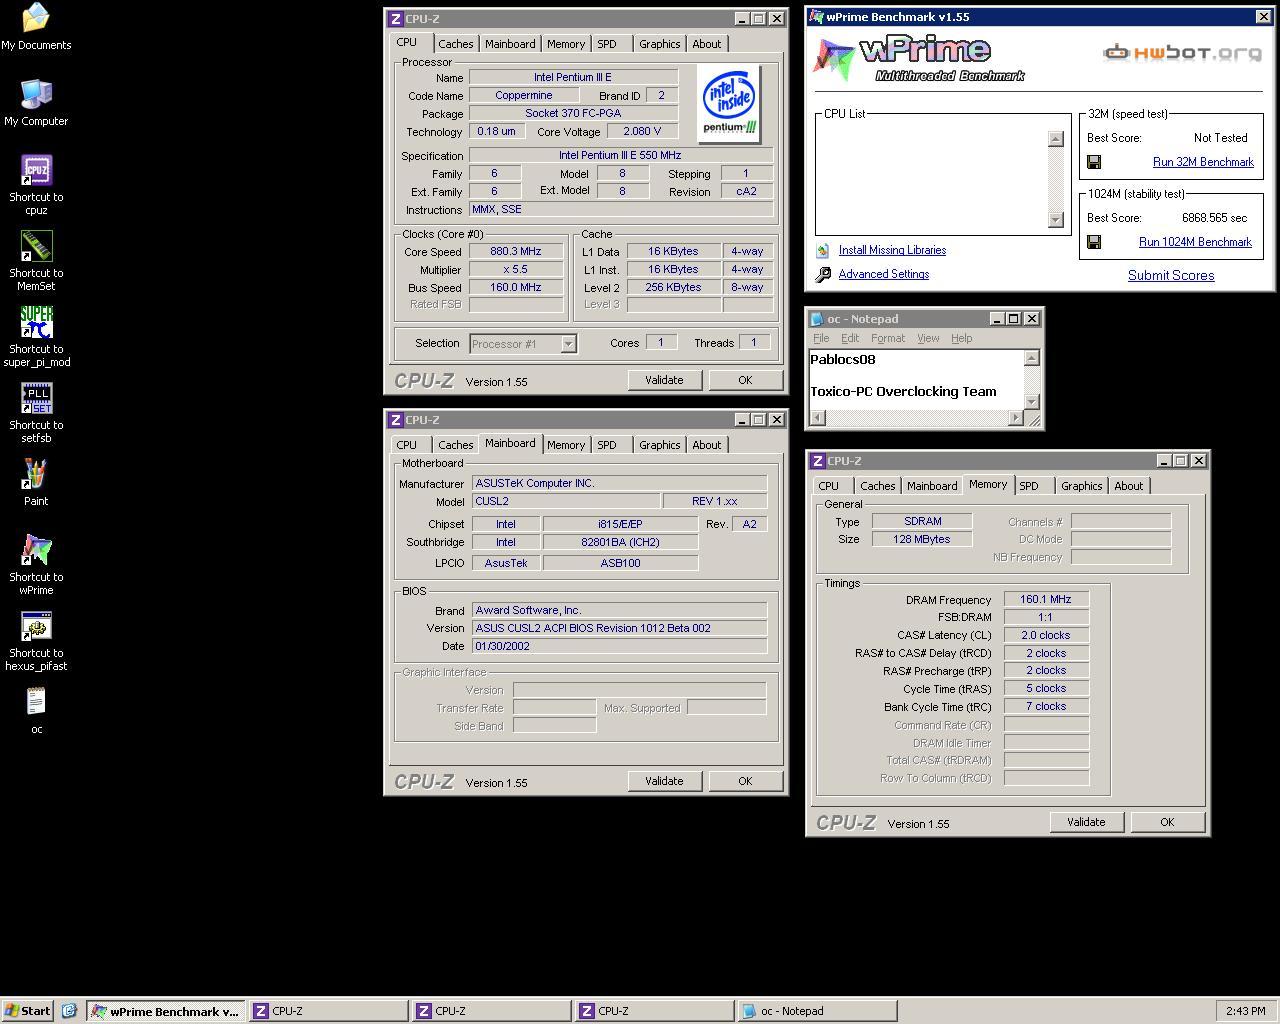This screenshot has width=1280, height=1024.
Task: Open About tab in CPU-Z Mainboard window
Action: (707, 445)
